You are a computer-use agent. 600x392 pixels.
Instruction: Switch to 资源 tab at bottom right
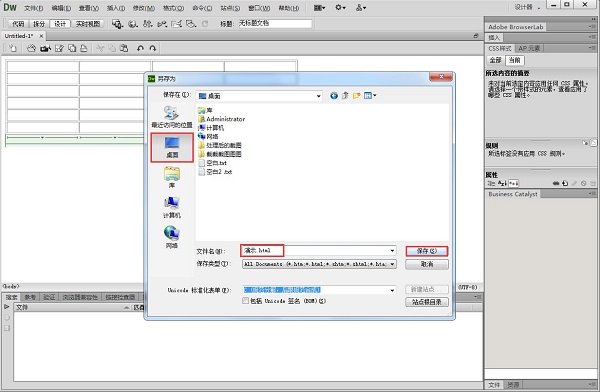point(514,385)
